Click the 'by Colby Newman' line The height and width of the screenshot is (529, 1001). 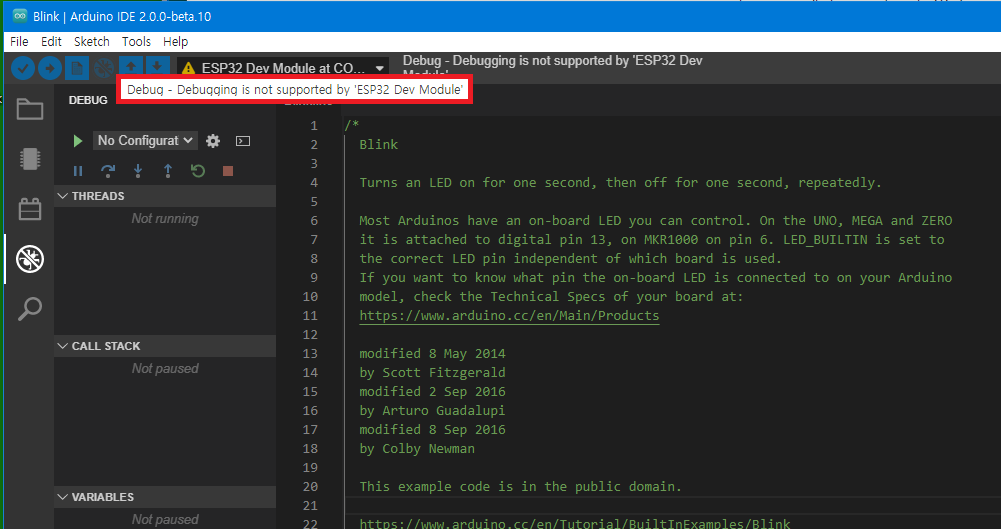click(417, 449)
